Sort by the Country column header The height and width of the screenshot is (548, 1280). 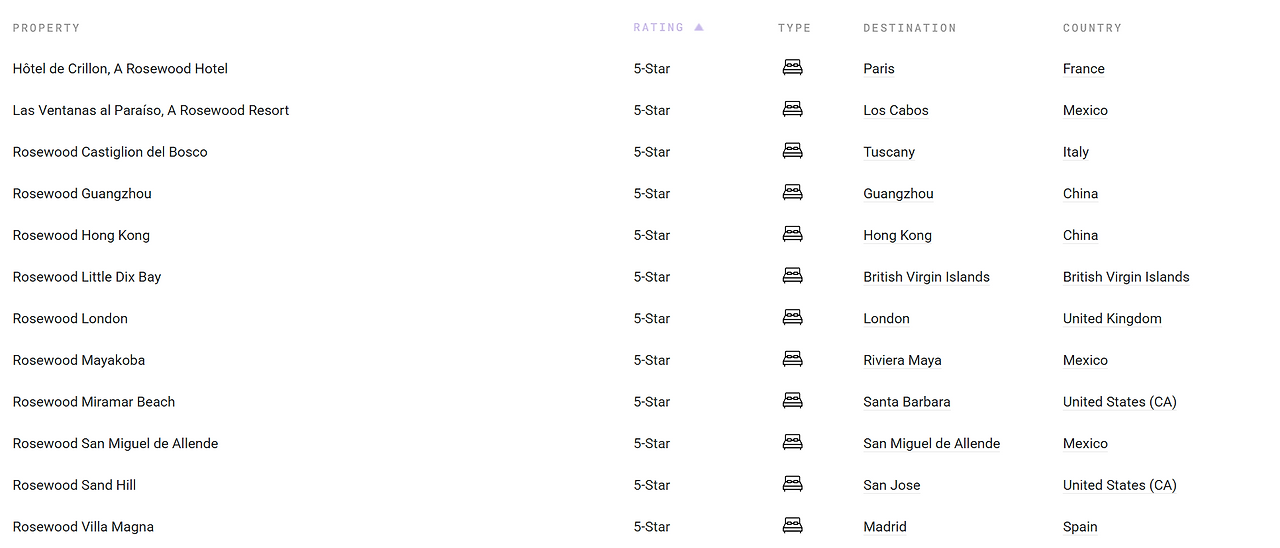click(1092, 28)
